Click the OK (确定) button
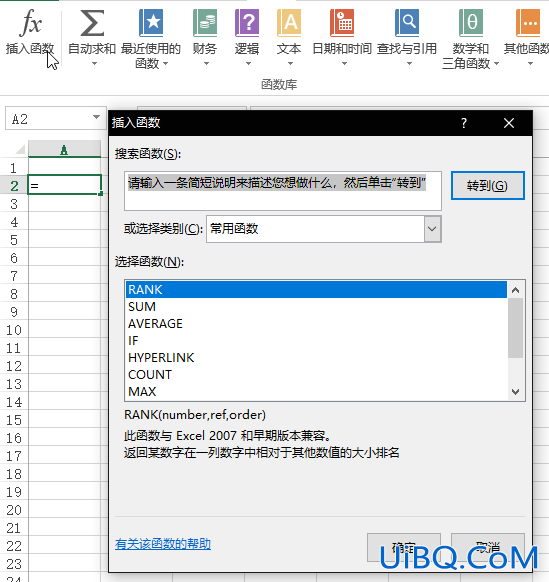549x582 pixels. click(403, 548)
